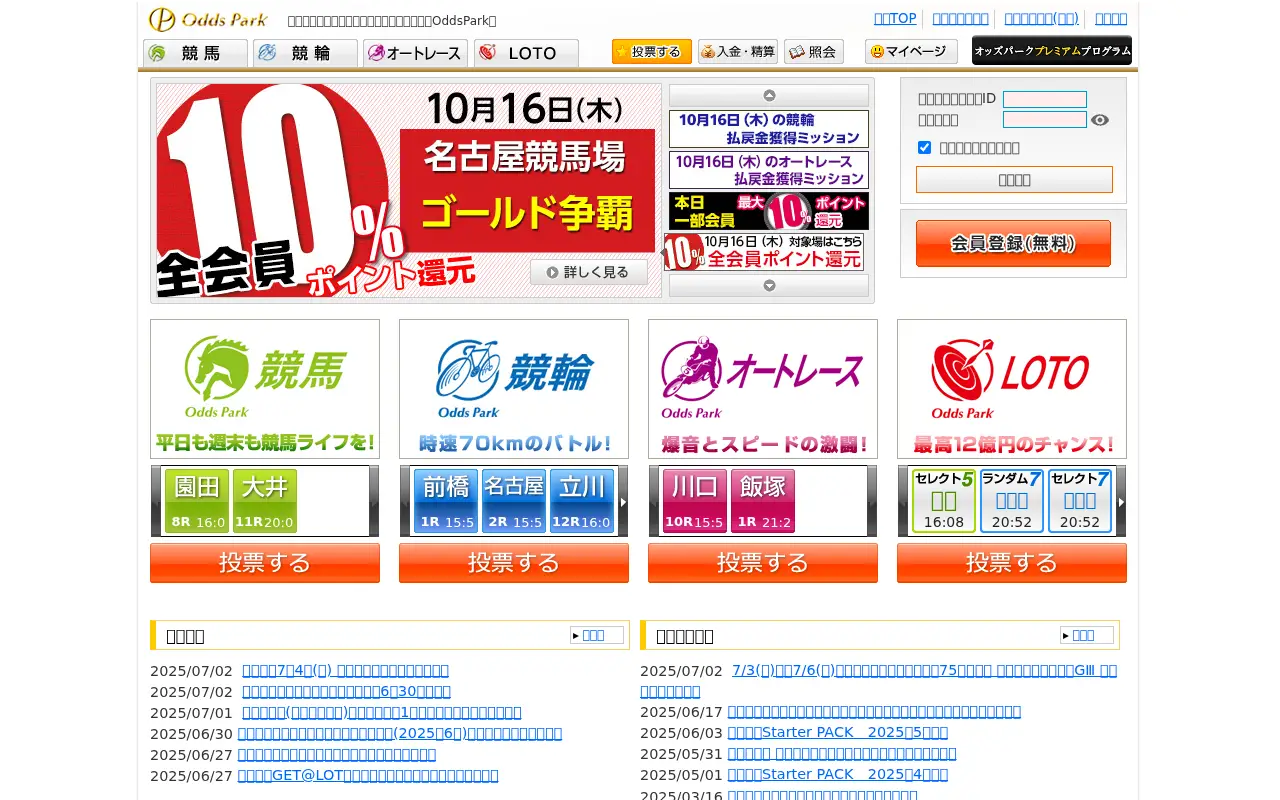This screenshot has height=800, width=1280.
Task: Open Starter PACK 2025 5 news link
Action: pyautogui.click(x=838, y=732)
